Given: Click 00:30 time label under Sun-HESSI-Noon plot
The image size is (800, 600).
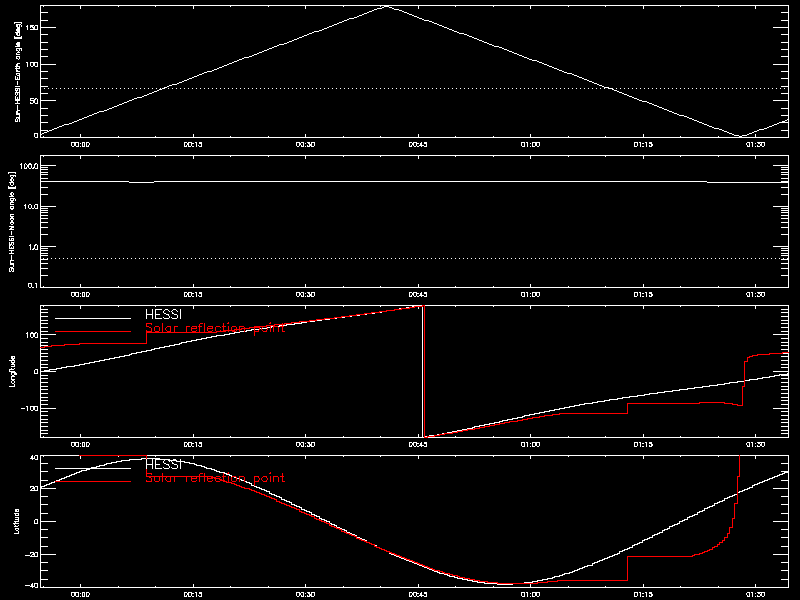Looking at the screenshot, I should click(305, 294).
